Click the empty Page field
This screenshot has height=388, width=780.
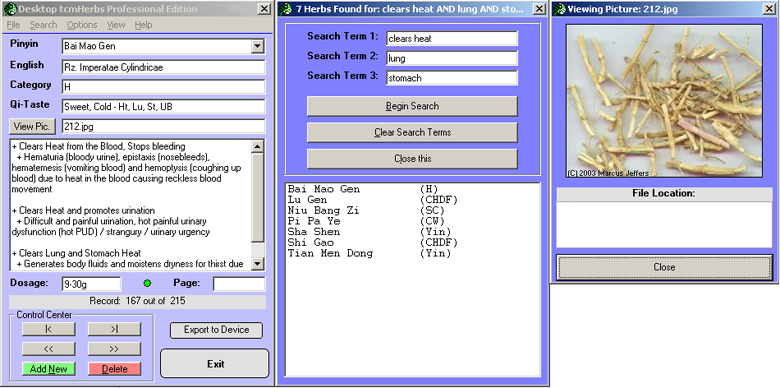click(239, 284)
